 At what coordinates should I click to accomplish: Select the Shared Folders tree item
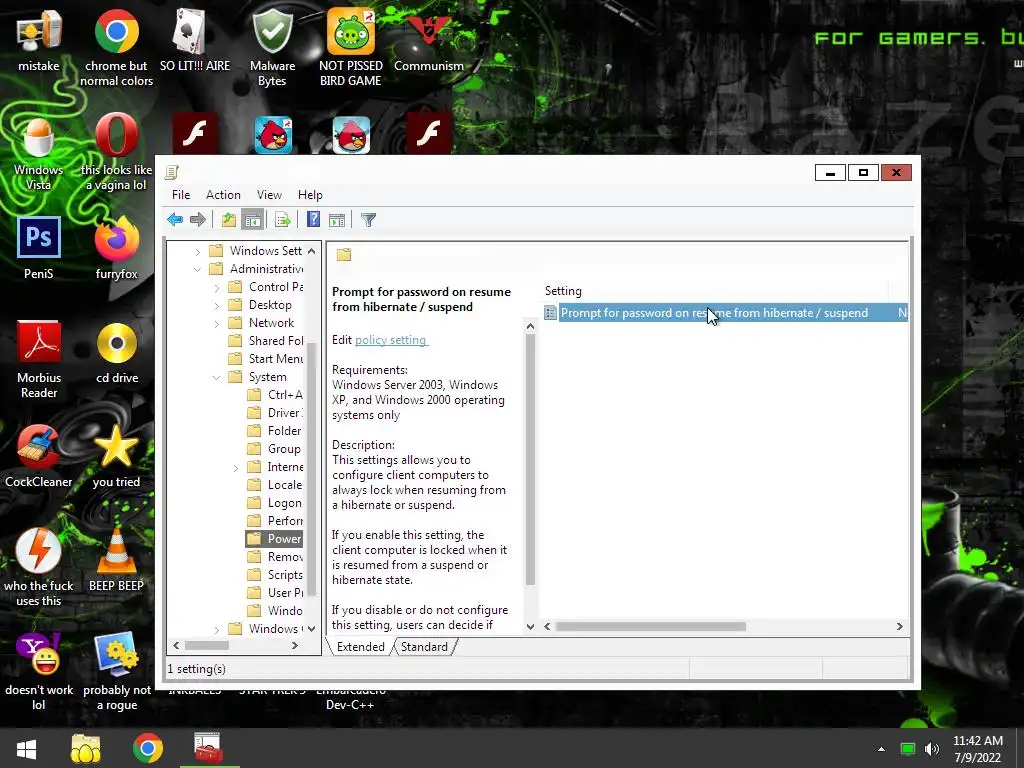[x=266, y=341]
